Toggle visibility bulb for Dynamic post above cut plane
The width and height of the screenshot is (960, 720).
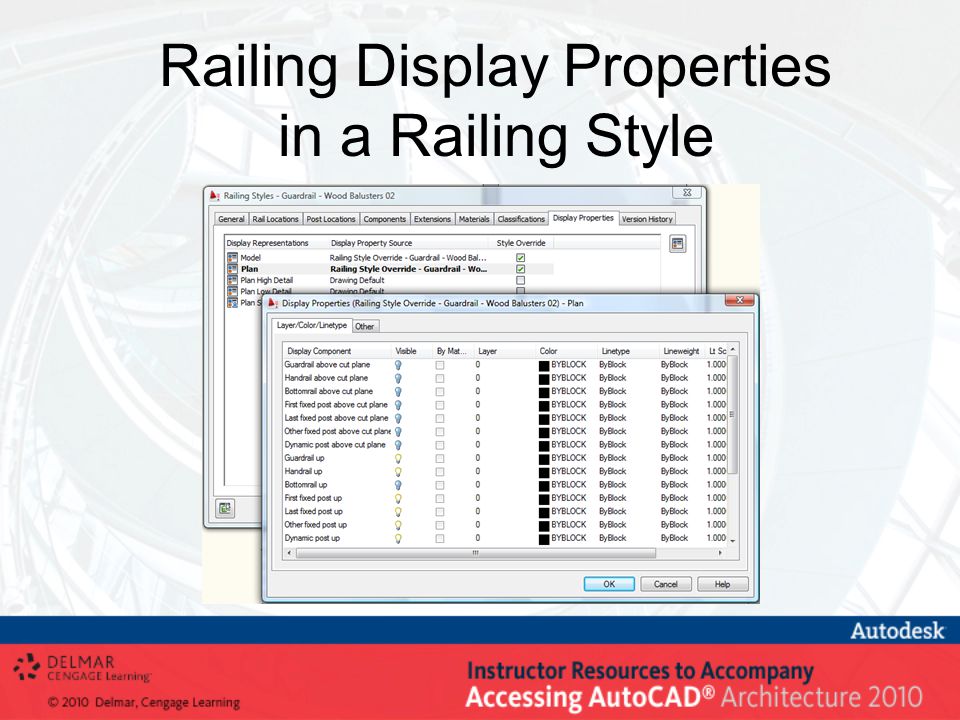point(398,445)
